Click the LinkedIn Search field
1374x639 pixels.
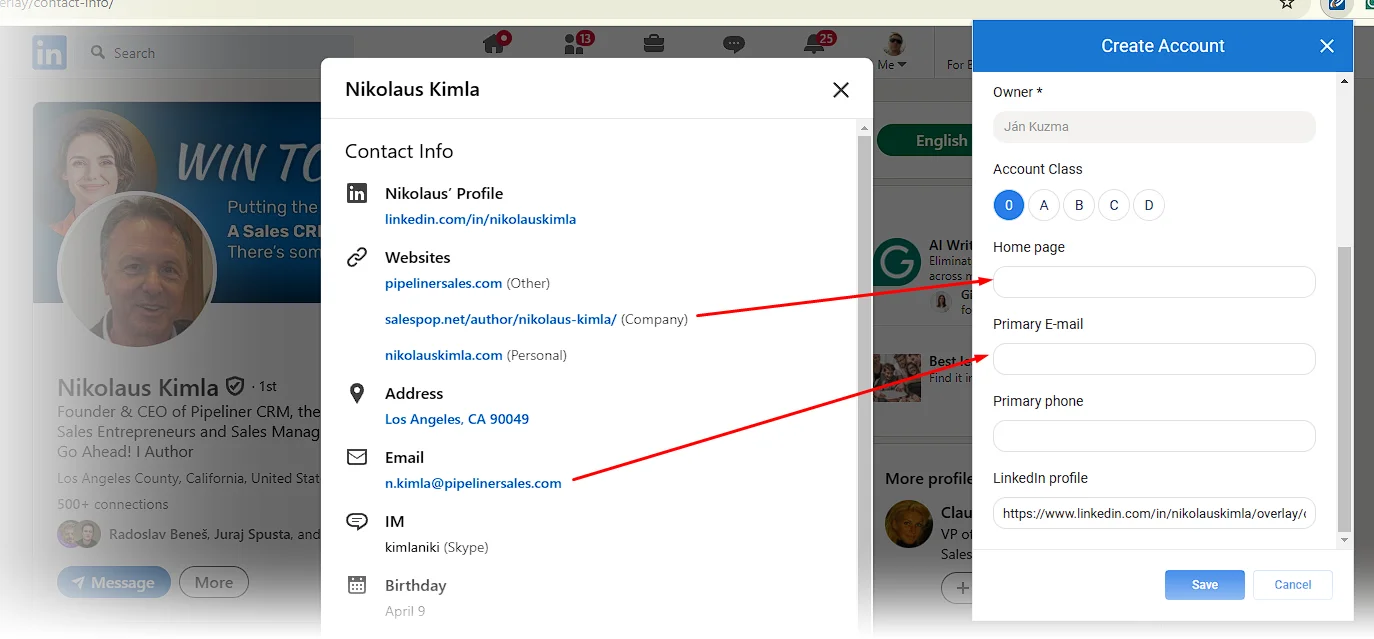(x=220, y=53)
